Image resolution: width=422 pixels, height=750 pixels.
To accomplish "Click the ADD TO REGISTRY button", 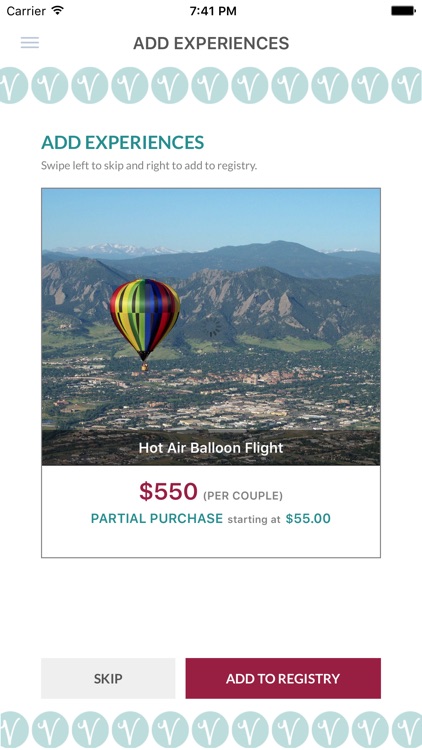I will click(283, 678).
